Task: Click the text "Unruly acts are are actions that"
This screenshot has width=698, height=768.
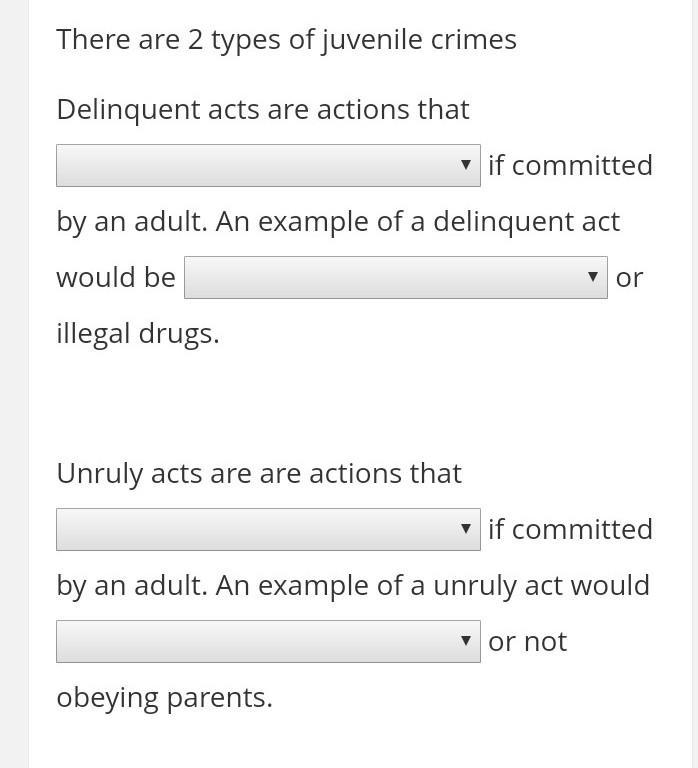Action: (x=259, y=474)
